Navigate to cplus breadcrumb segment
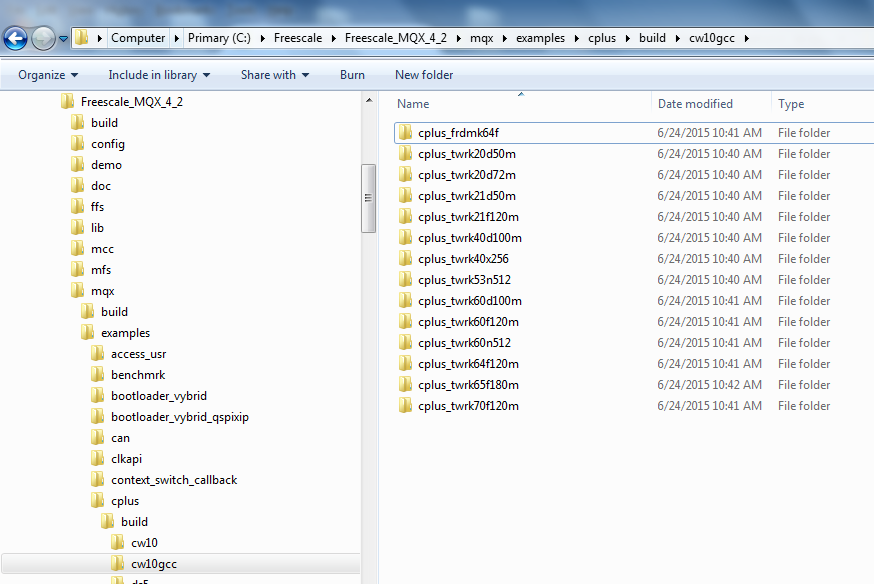The height and width of the screenshot is (584, 874). tap(602, 38)
